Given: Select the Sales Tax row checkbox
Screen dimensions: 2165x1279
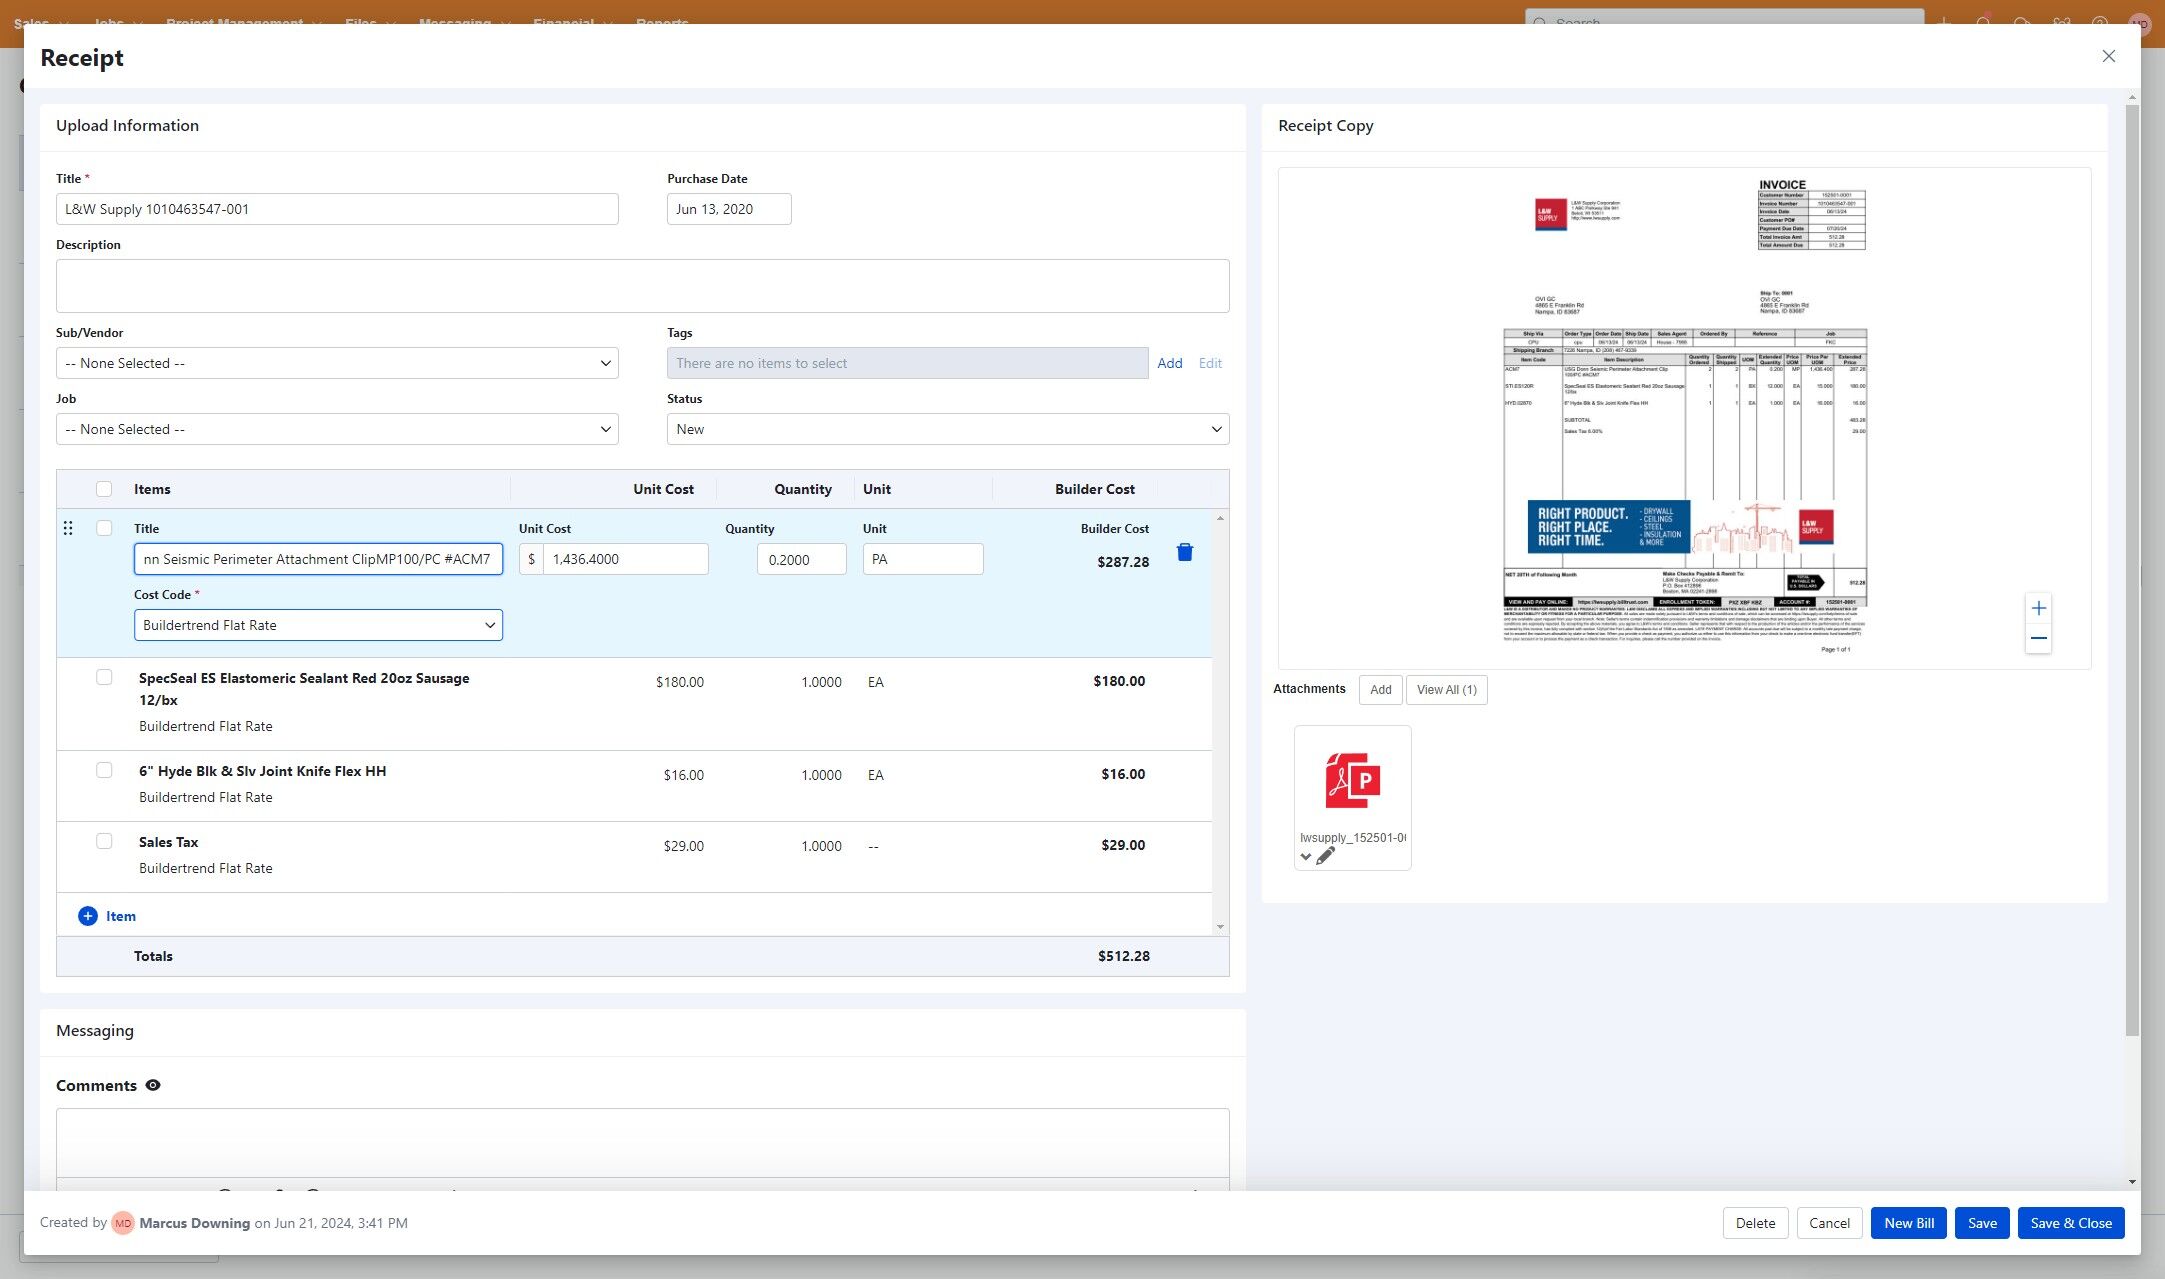Looking at the screenshot, I should pyautogui.click(x=104, y=841).
